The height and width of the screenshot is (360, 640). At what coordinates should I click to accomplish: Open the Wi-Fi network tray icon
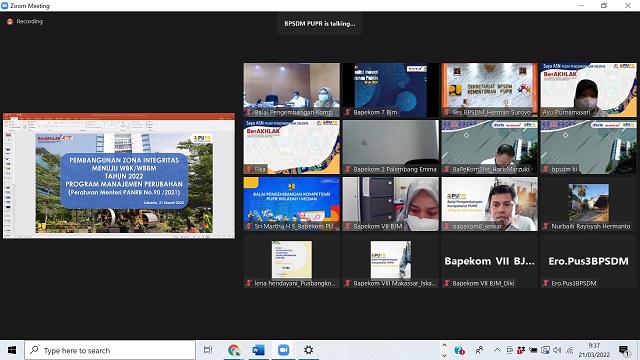pyautogui.click(x=570, y=350)
